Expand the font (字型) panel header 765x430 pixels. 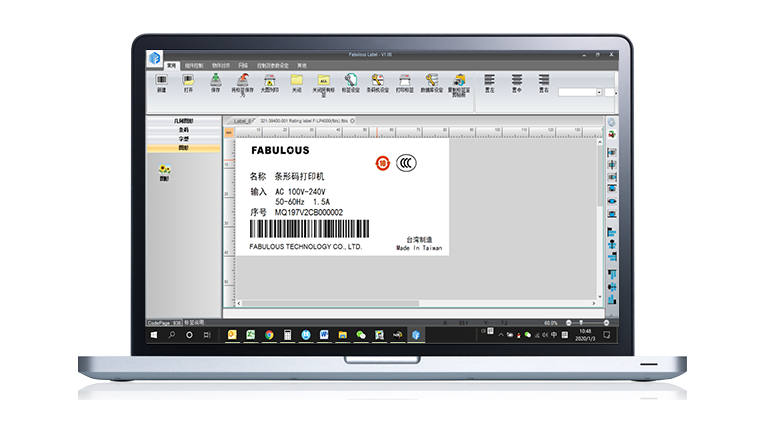(183, 139)
